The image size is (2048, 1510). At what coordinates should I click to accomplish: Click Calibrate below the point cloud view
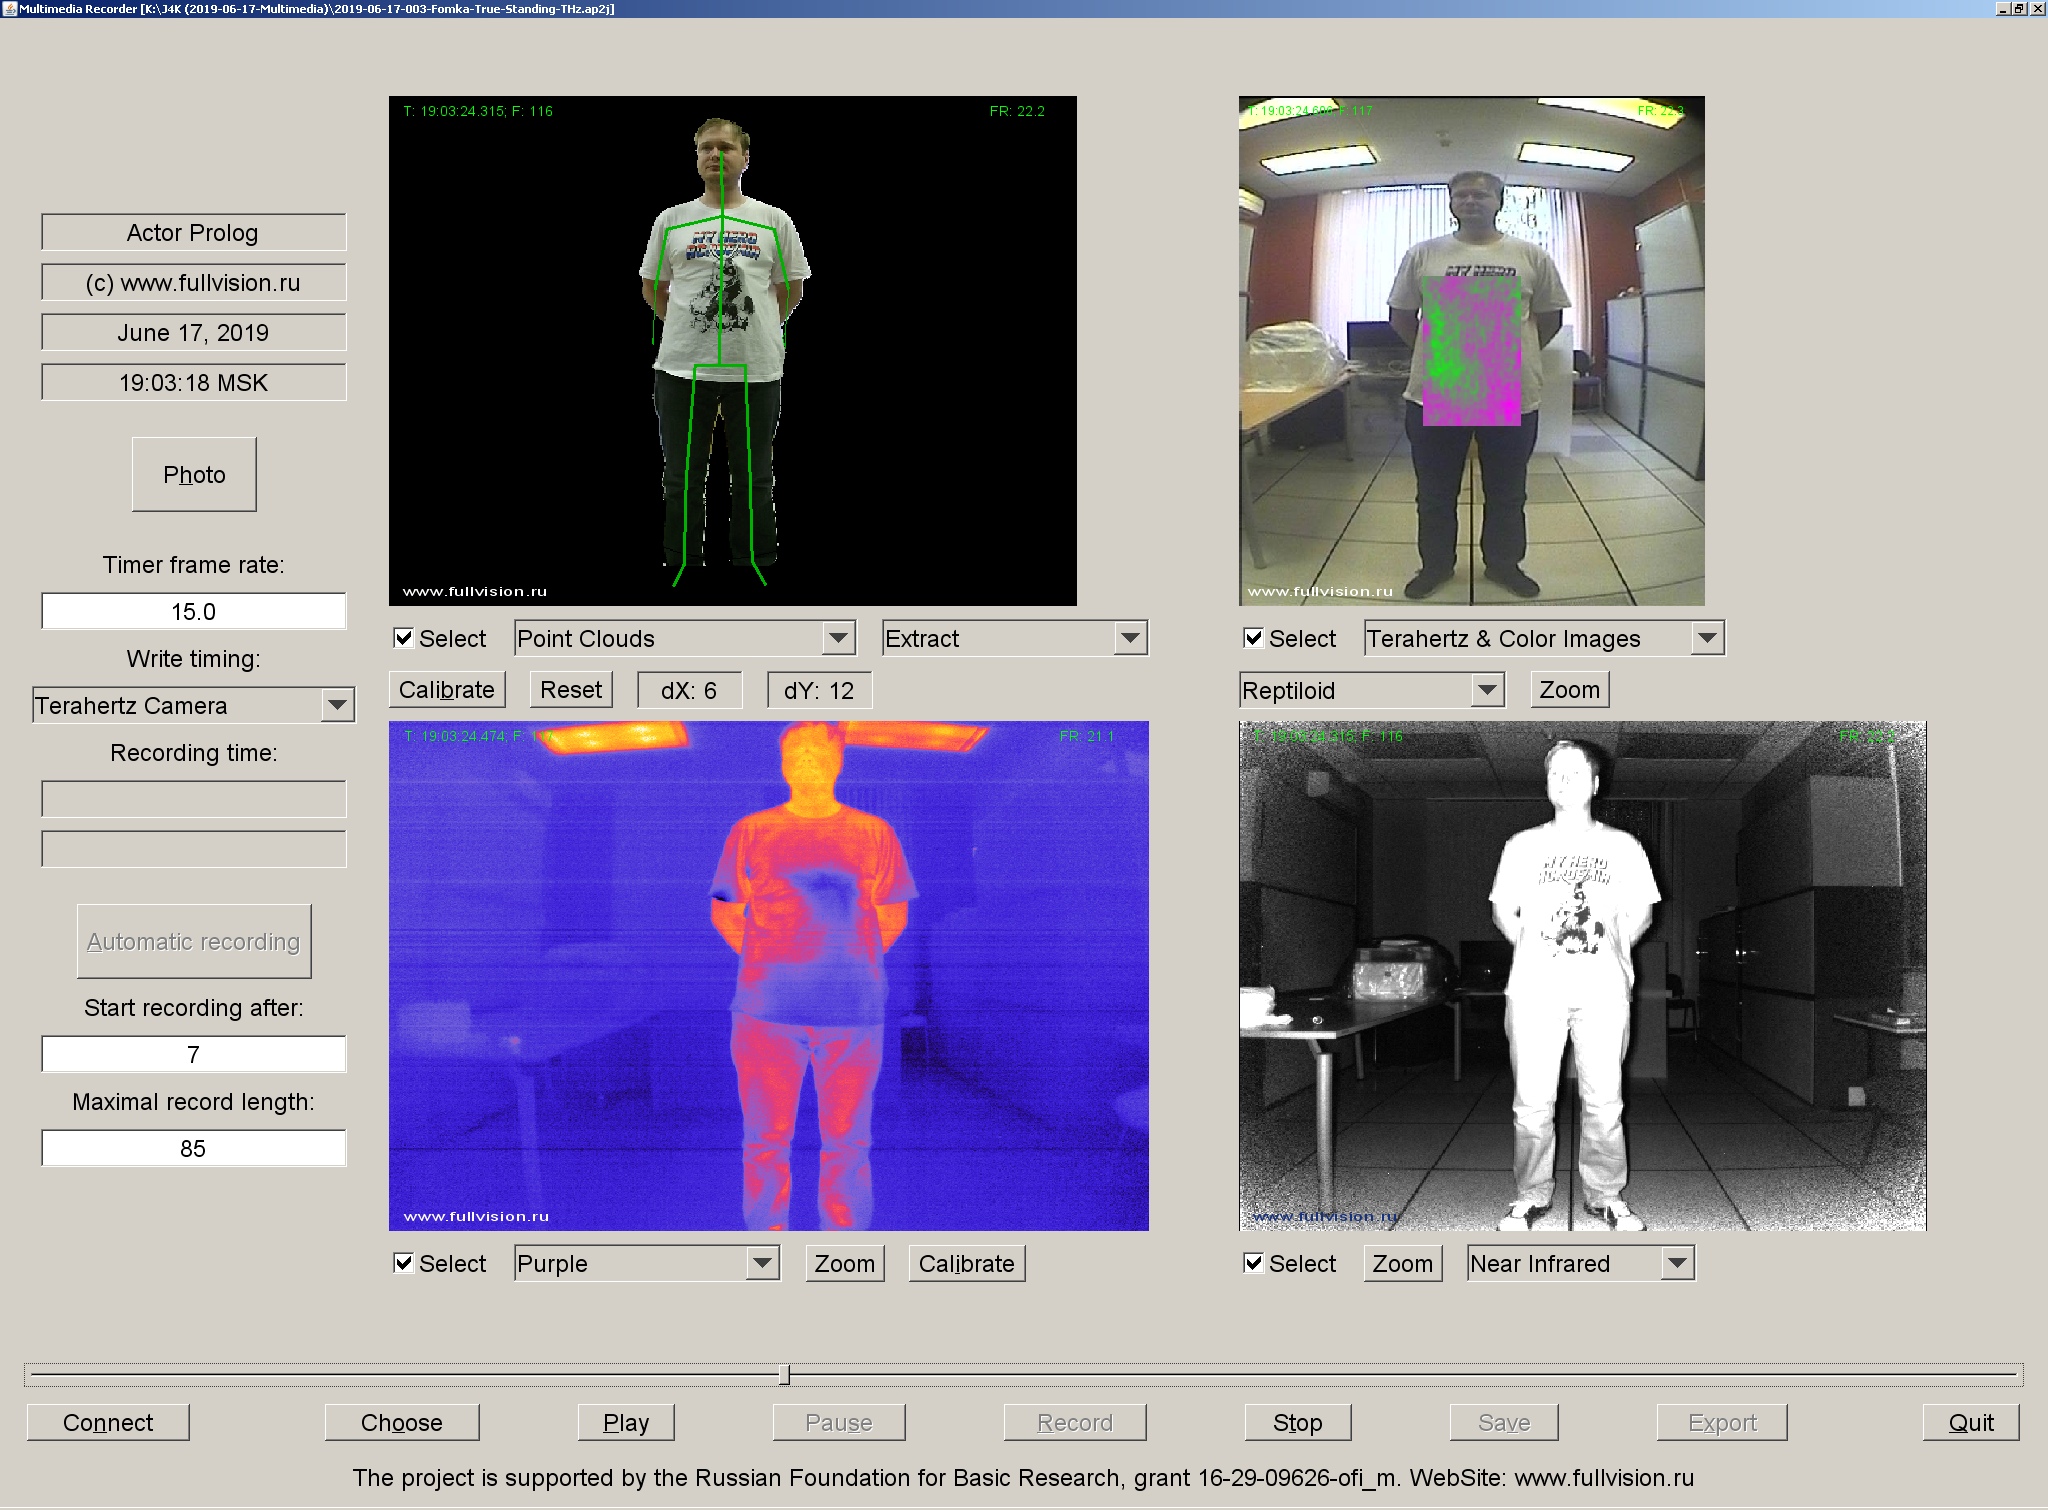[x=447, y=689]
